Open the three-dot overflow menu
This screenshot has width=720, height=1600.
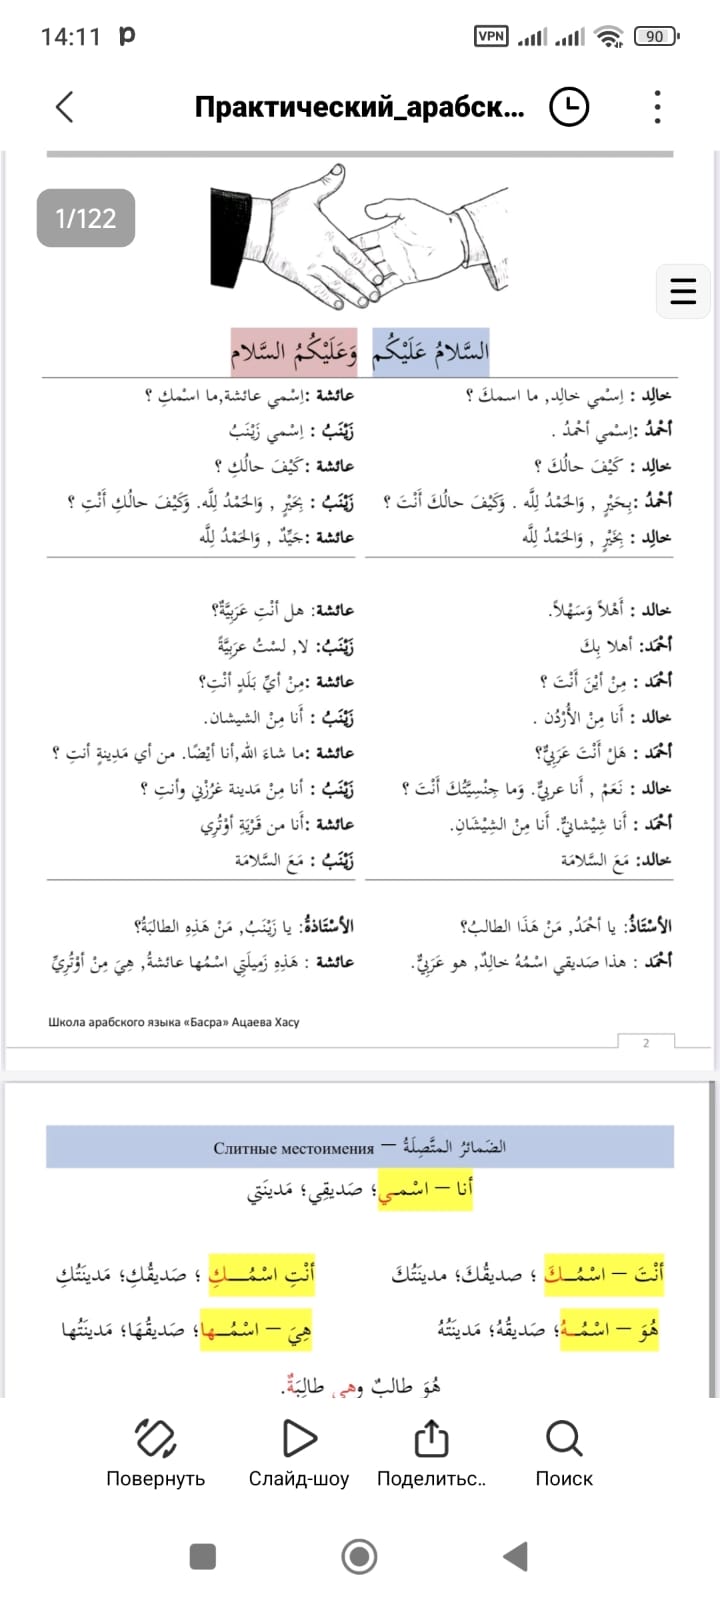(x=657, y=107)
